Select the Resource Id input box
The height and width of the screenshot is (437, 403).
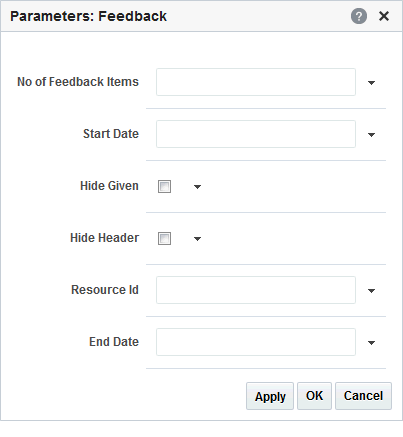[256, 290]
